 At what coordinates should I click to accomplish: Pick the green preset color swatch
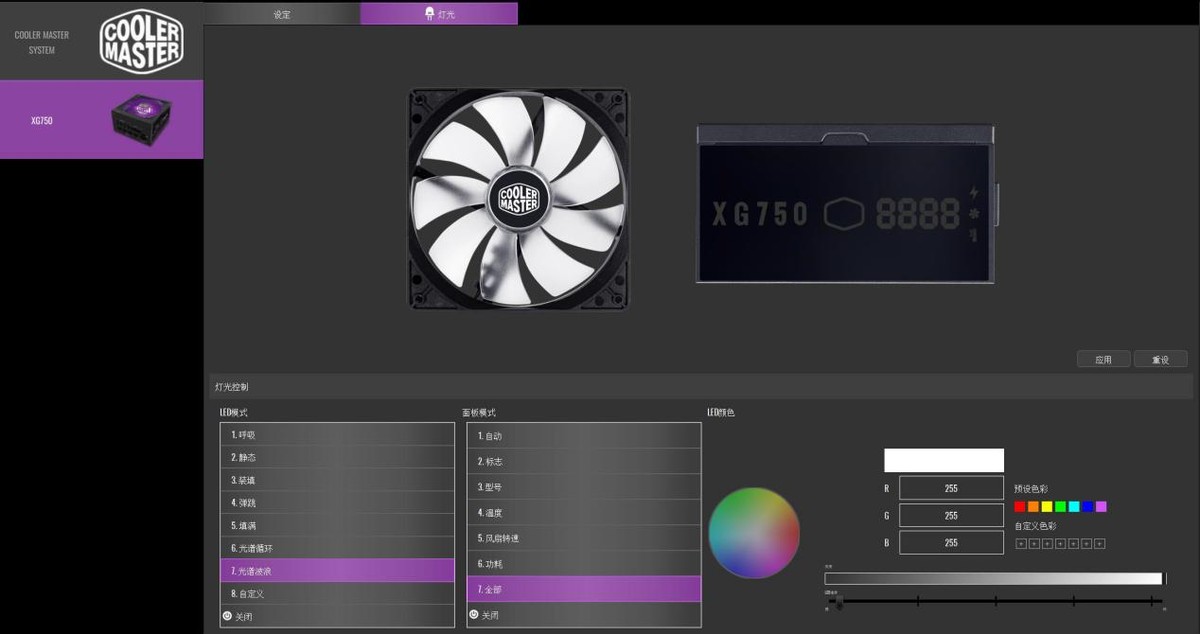1061,507
